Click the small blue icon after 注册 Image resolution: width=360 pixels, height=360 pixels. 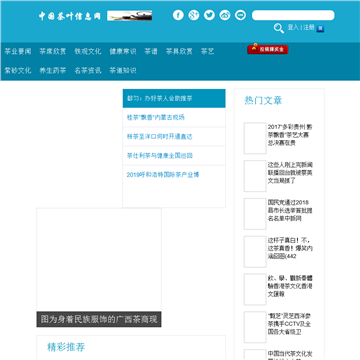point(320,29)
